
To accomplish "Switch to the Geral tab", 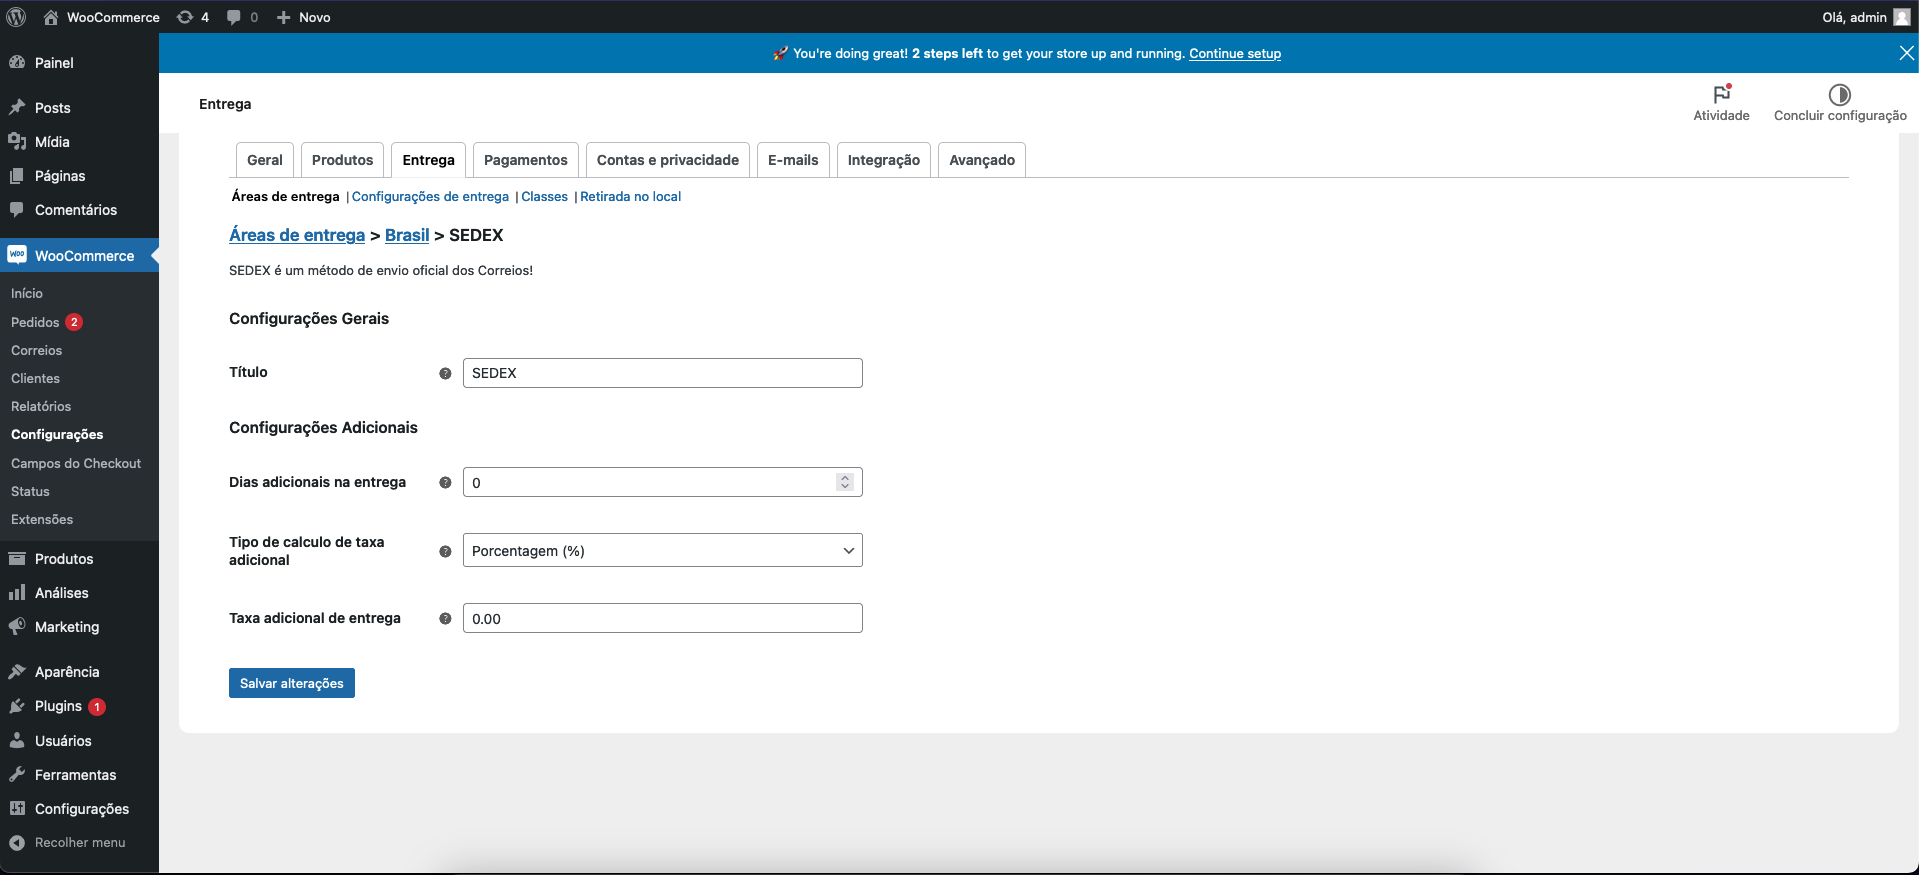I will tap(265, 160).
